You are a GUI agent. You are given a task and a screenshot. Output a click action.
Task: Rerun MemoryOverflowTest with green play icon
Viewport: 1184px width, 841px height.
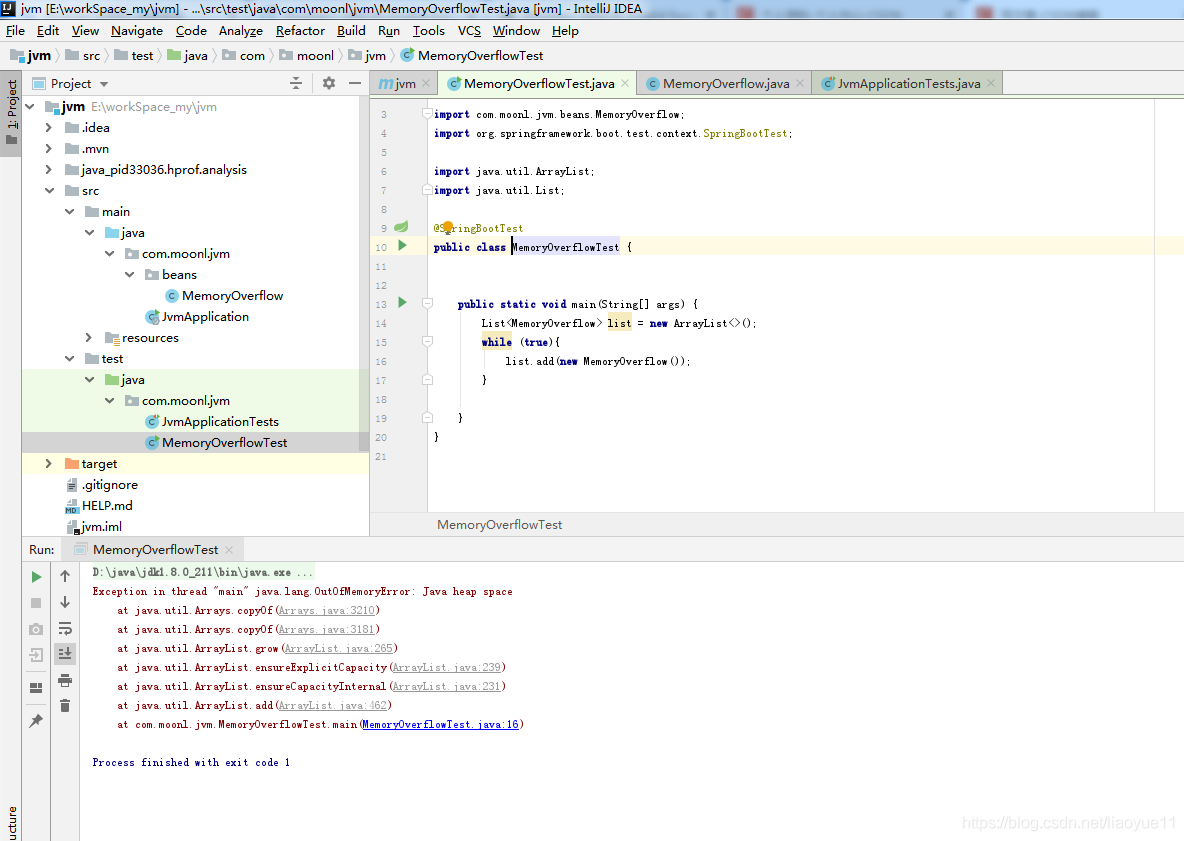36,577
